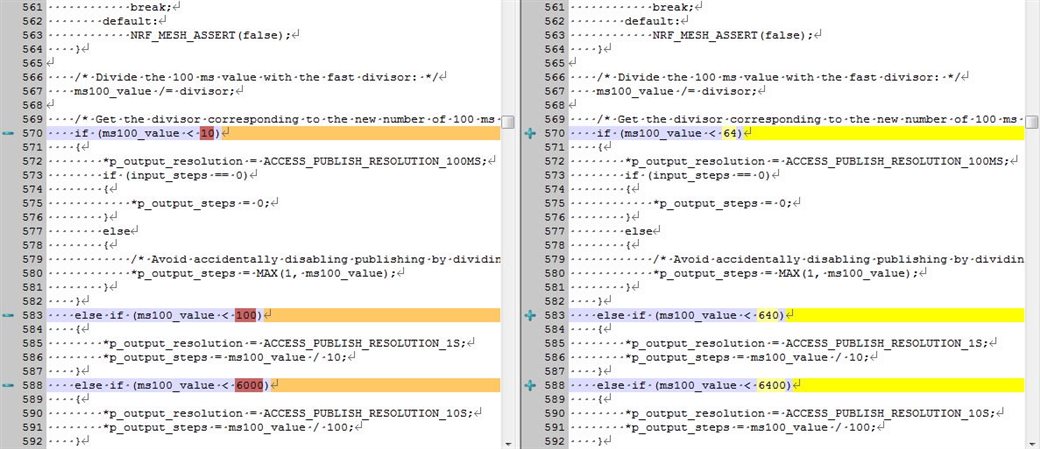The height and width of the screenshot is (449, 1040).
Task: Click the minus marker on left line 583
Action: [7, 315]
